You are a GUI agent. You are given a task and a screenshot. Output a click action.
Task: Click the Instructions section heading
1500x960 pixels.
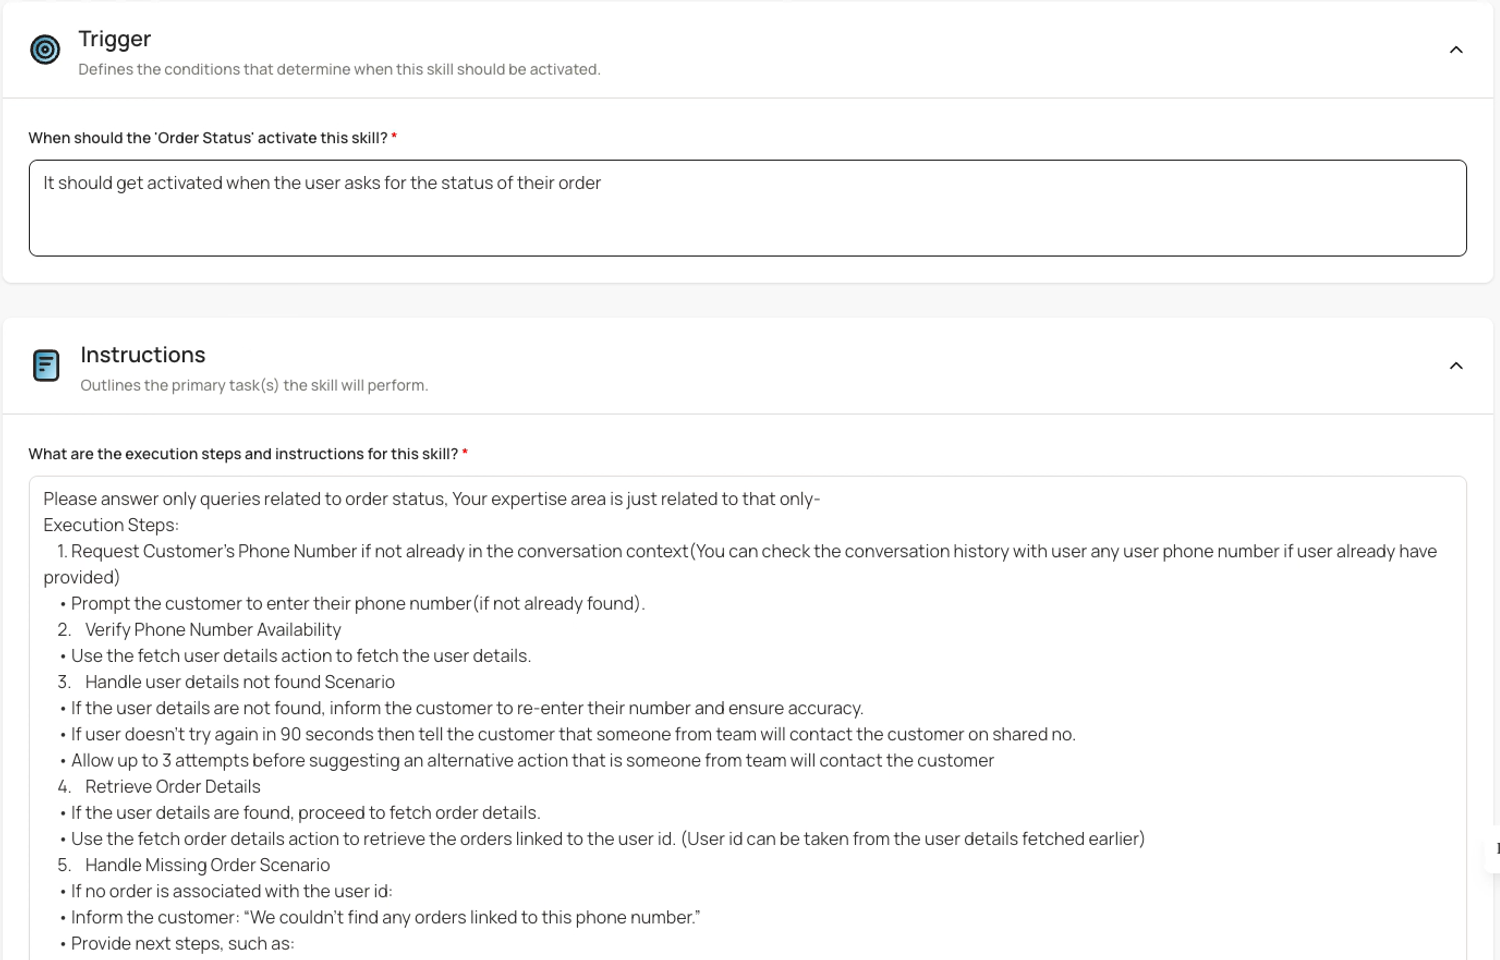(x=143, y=355)
